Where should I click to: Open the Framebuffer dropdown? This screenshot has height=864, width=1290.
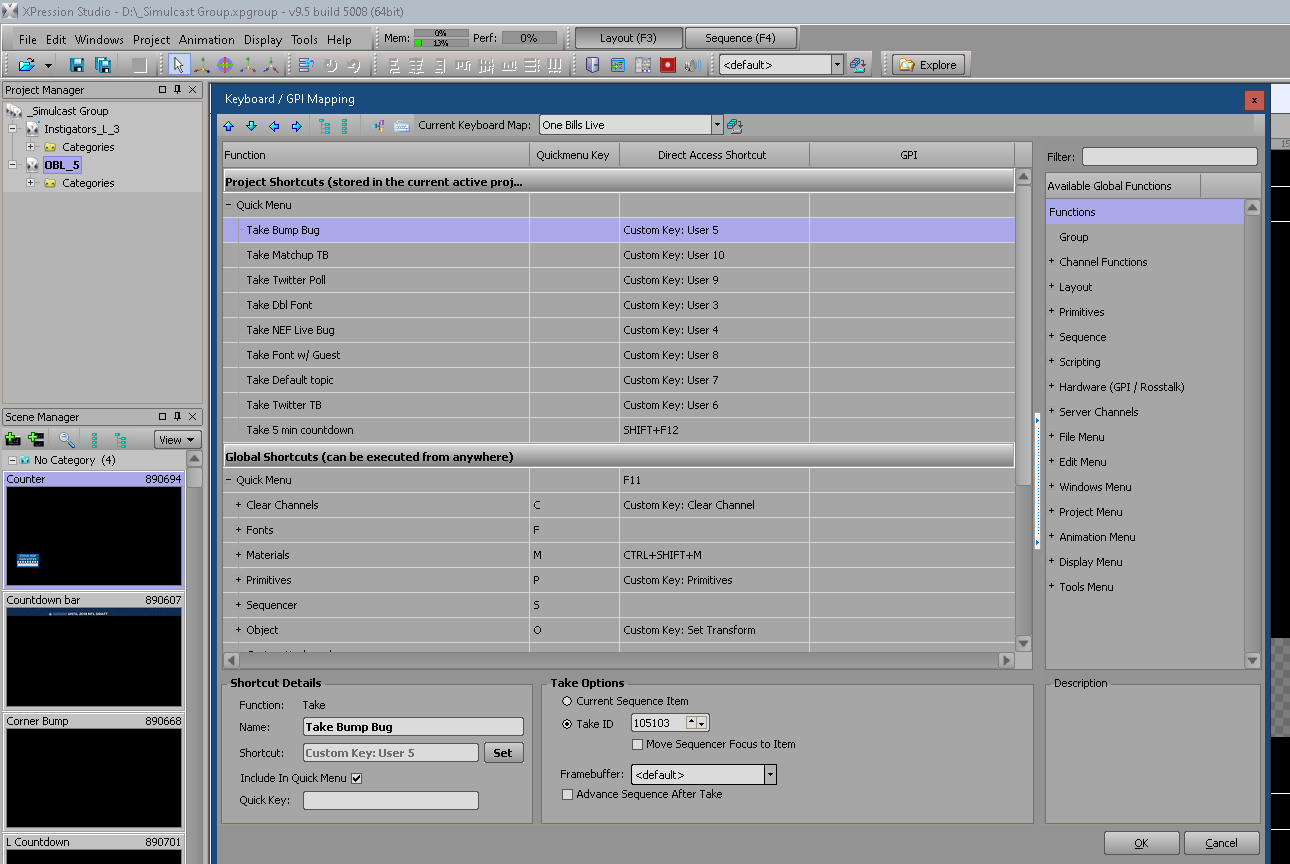pos(770,775)
